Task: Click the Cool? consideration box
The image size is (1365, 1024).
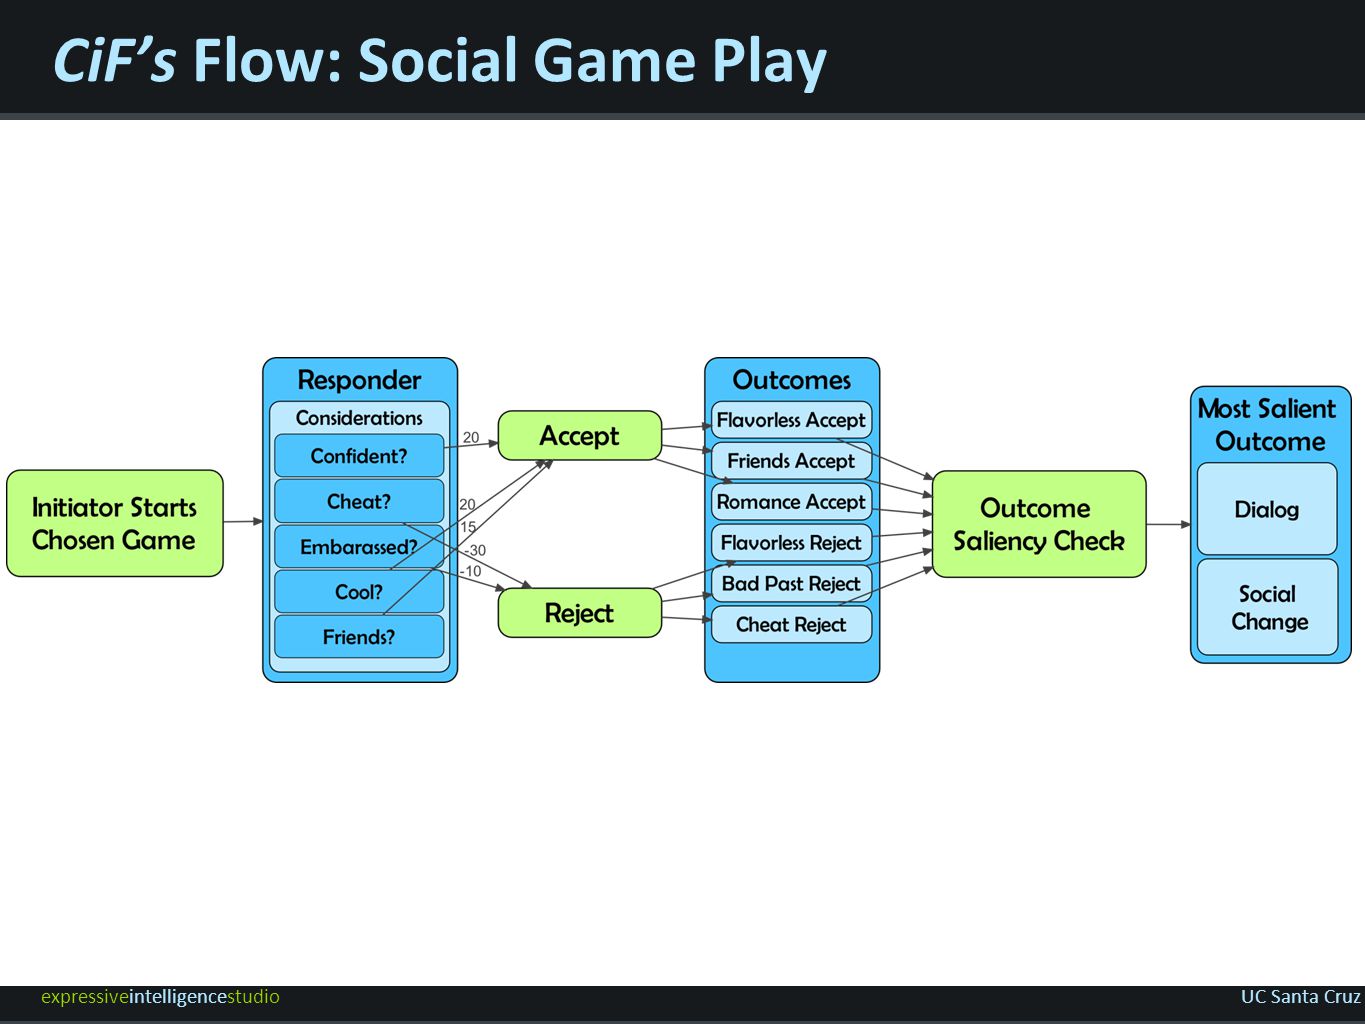Action: (359, 592)
